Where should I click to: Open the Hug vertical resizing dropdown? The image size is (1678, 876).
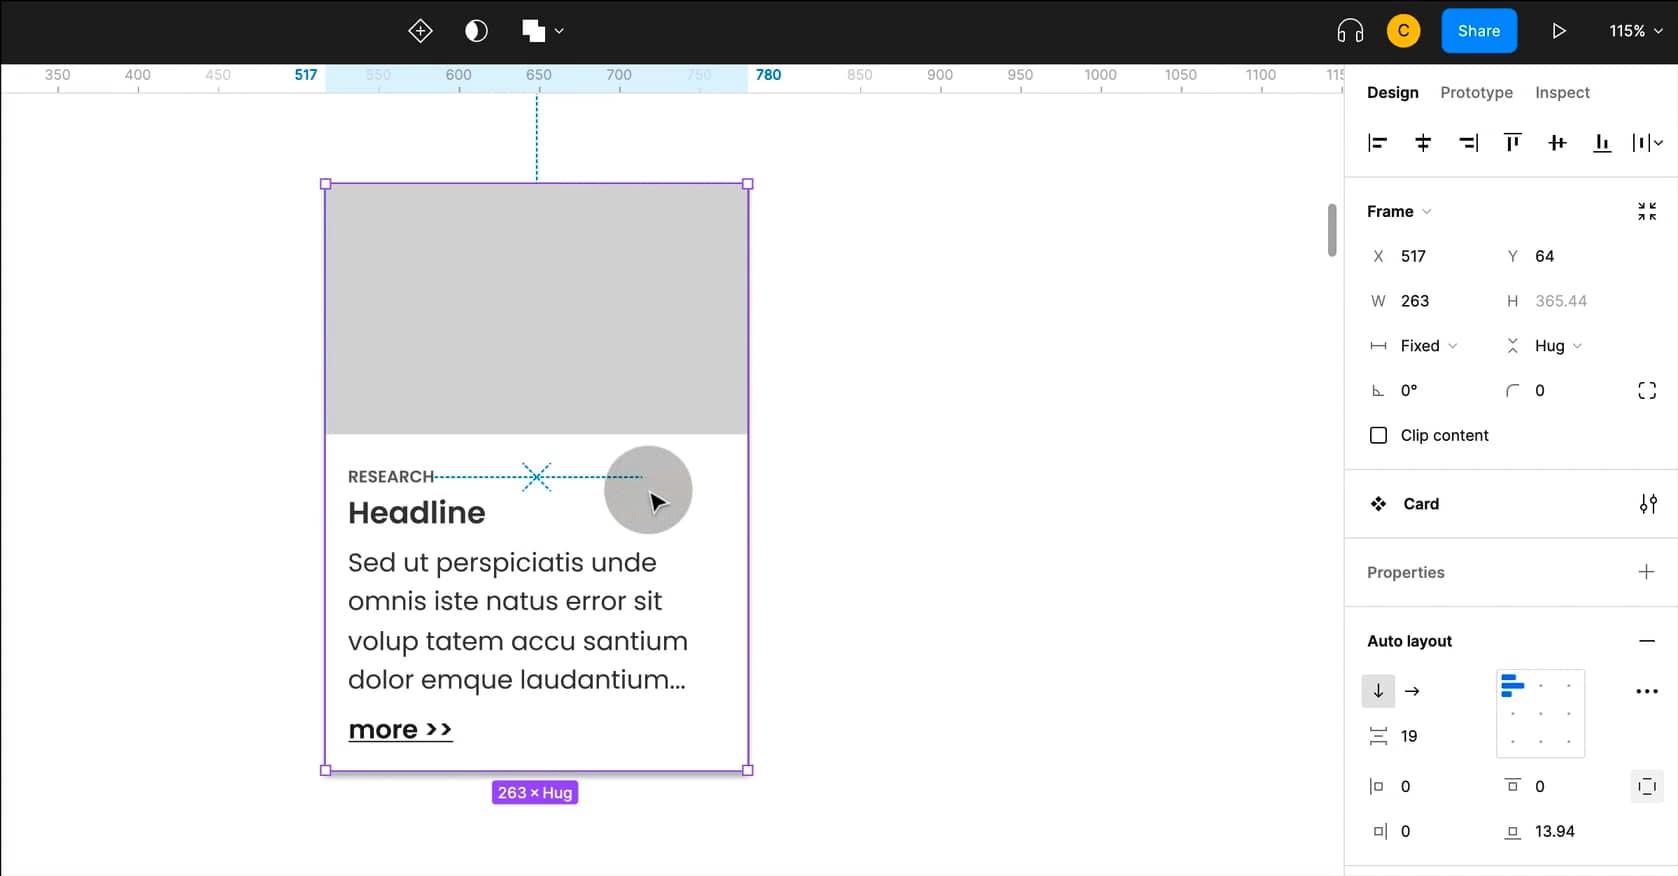coord(1545,346)
